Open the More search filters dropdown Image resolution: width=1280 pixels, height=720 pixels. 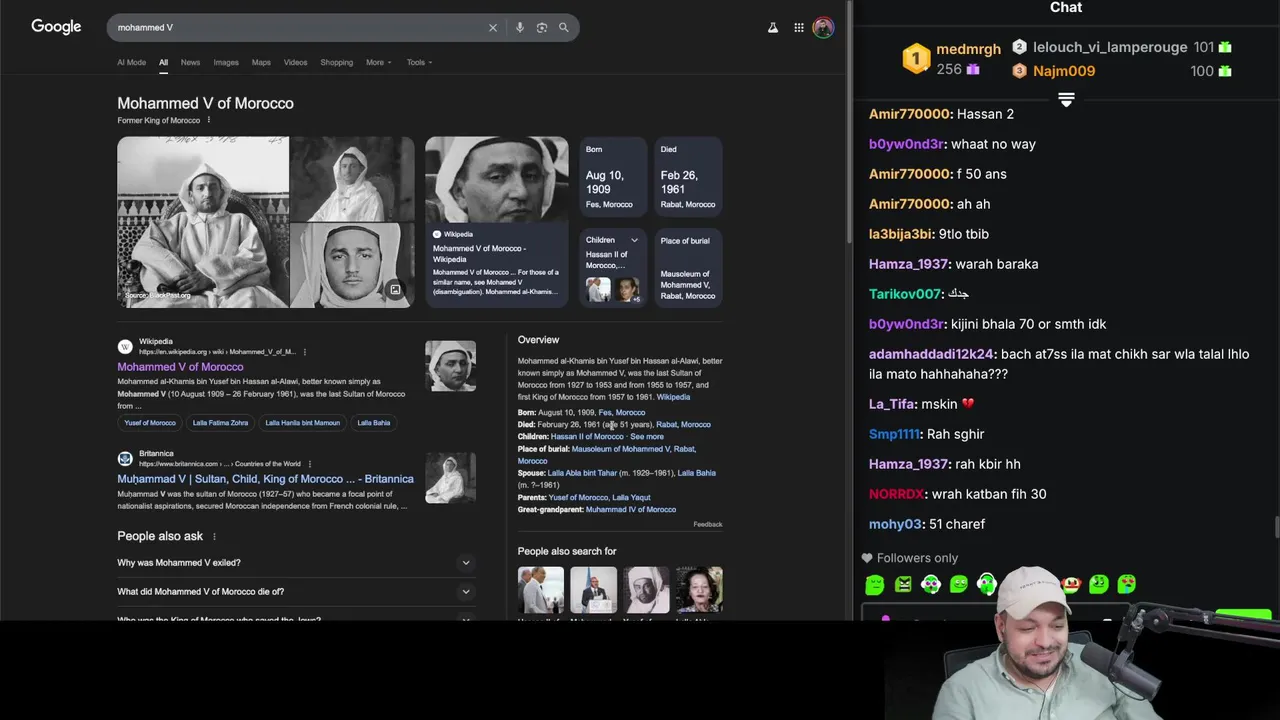(378, 62)
